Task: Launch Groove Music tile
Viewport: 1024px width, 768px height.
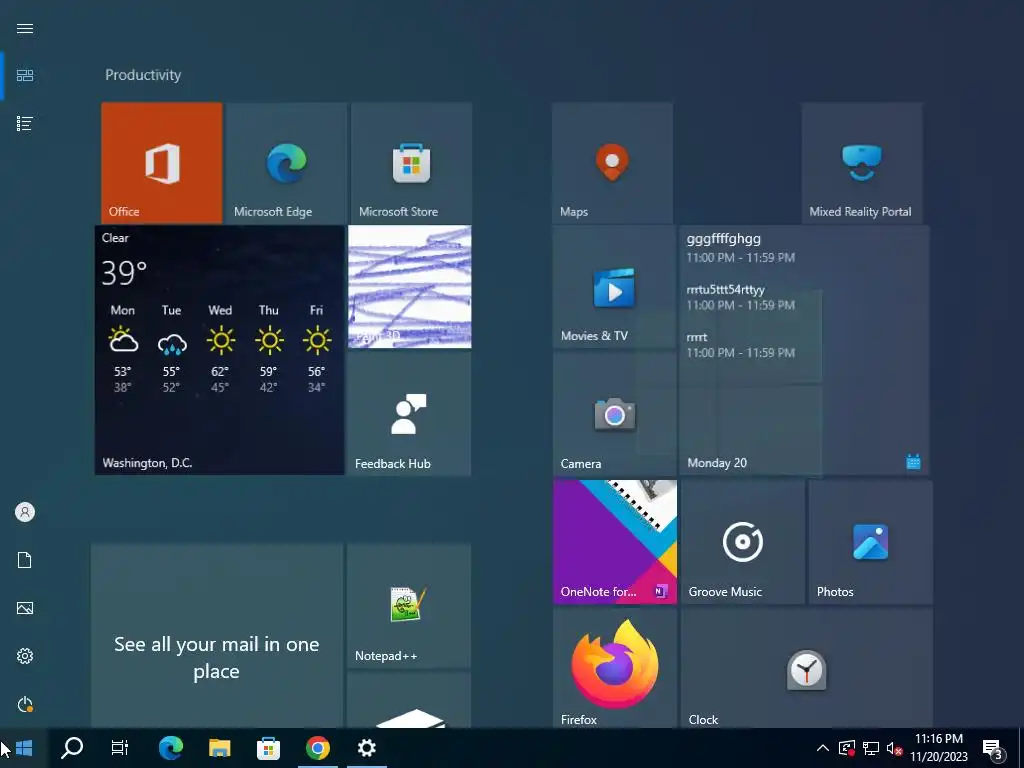Action: (x=743, y=542)
